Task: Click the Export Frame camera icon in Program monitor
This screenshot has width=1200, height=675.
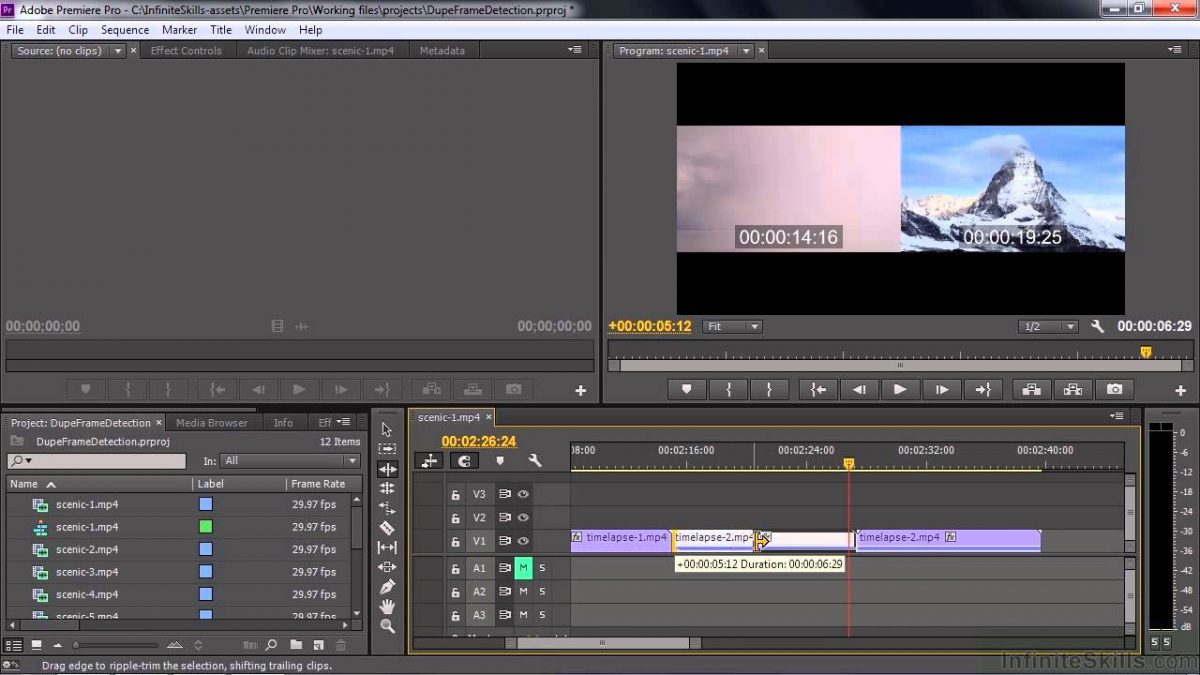Action: pos(1114,390)
